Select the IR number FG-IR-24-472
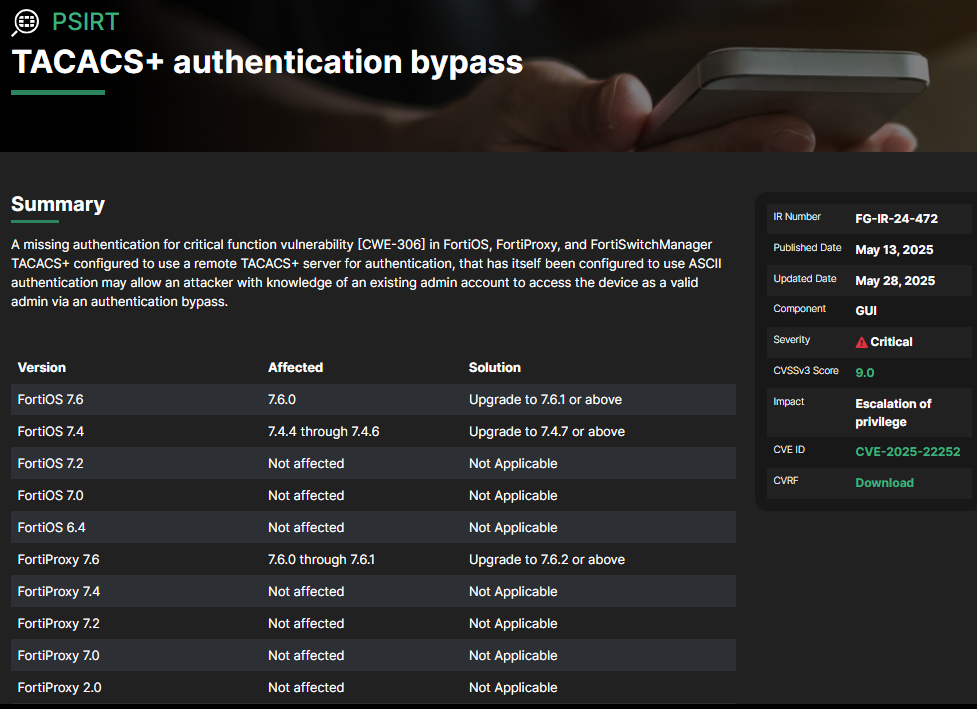This screenshot has height=709, width=977. (x=896, y=219)
